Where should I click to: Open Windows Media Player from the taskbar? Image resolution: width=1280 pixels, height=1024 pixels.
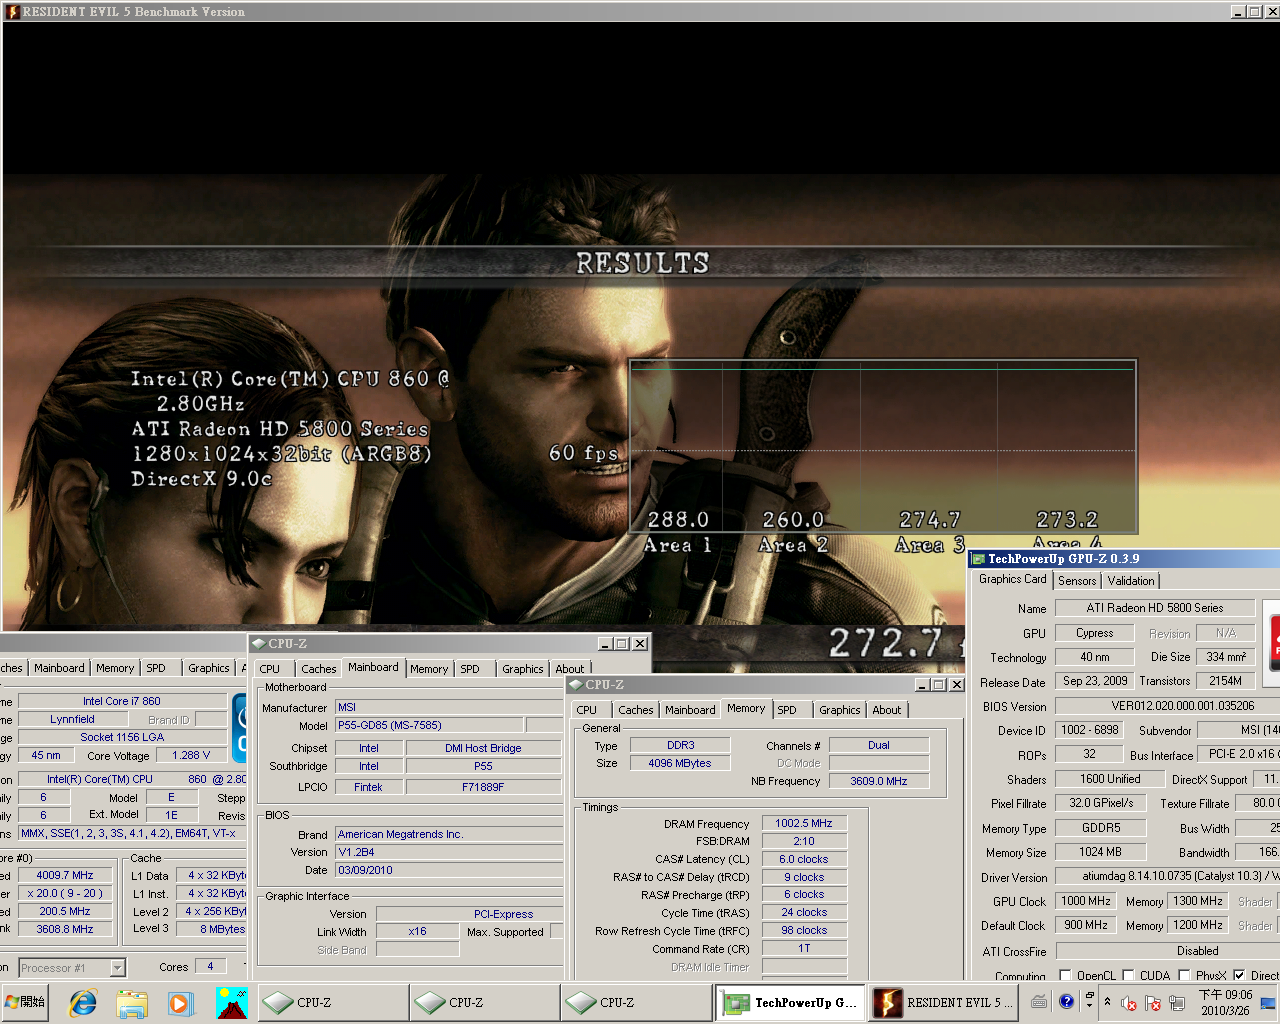click(x=180, y=1002)
